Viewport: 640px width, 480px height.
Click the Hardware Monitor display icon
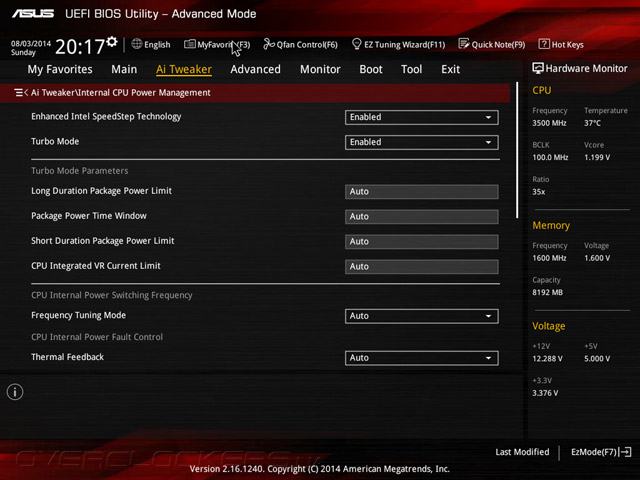point(538,68)
